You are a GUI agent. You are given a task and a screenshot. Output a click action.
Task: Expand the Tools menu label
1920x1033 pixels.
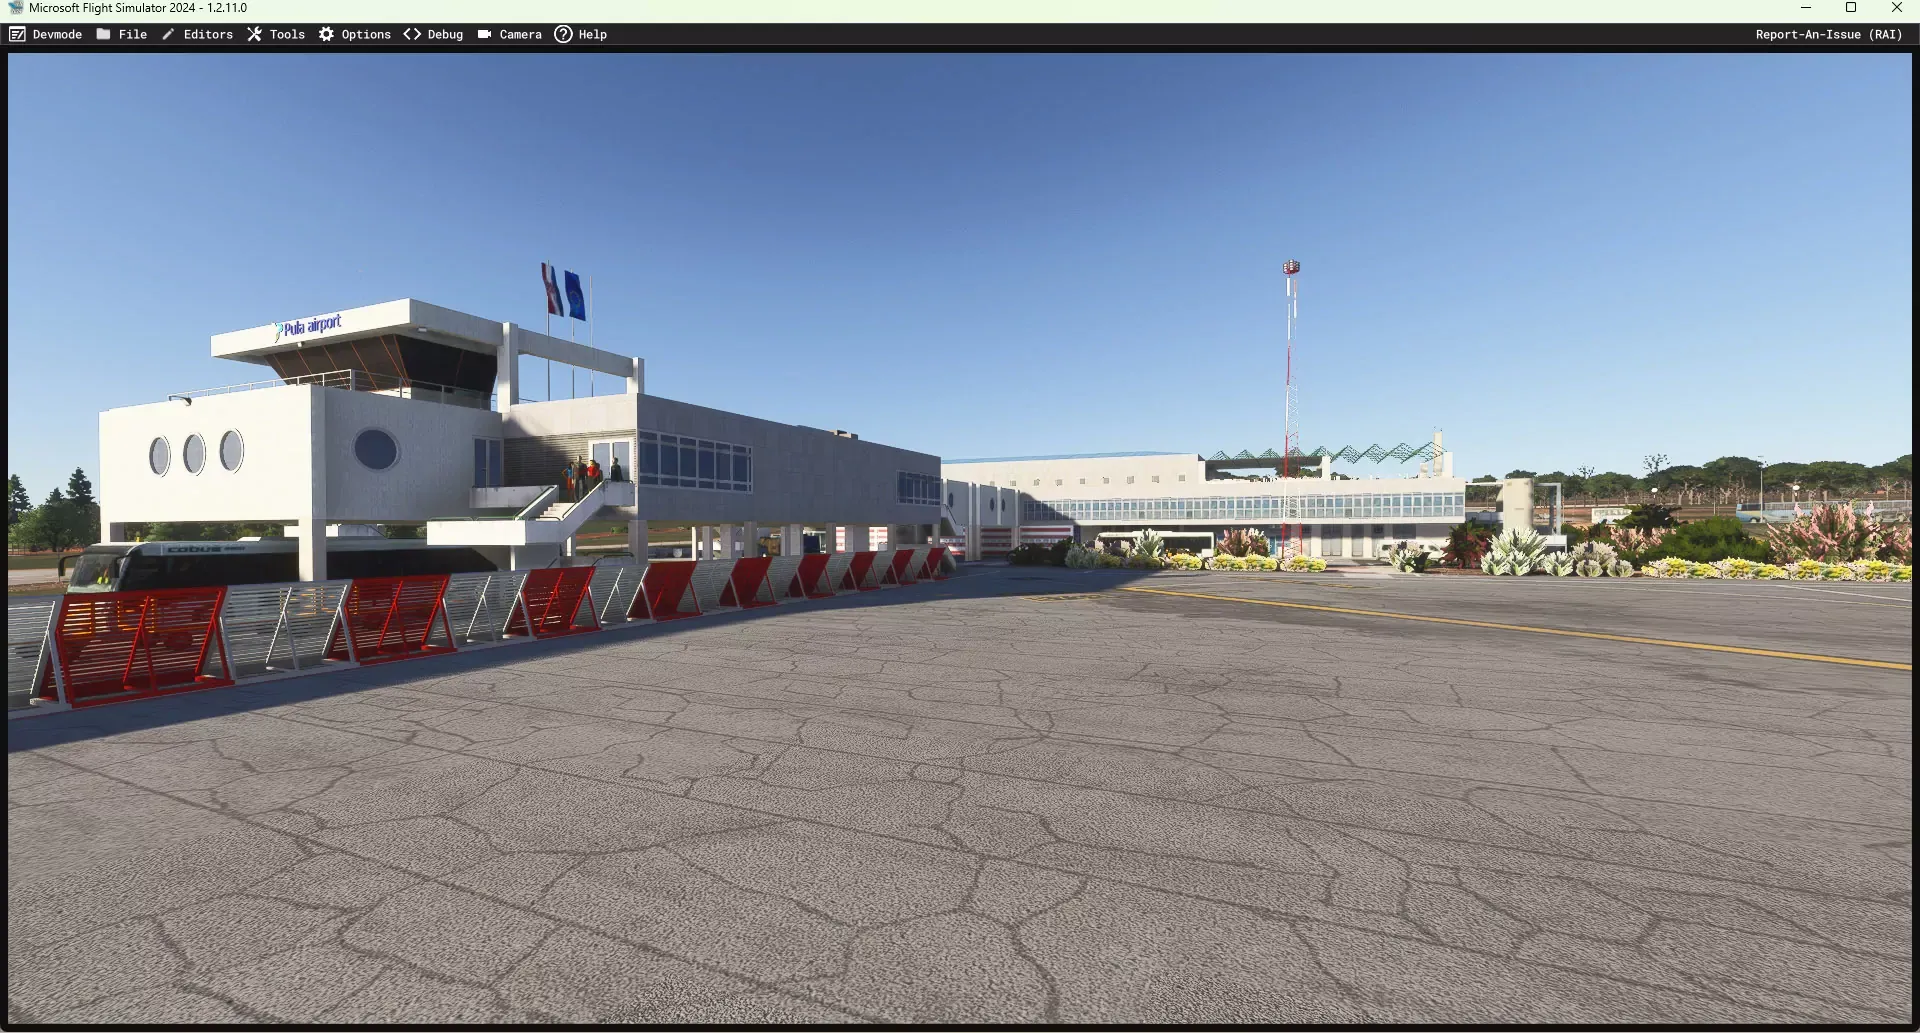[287, 34]
